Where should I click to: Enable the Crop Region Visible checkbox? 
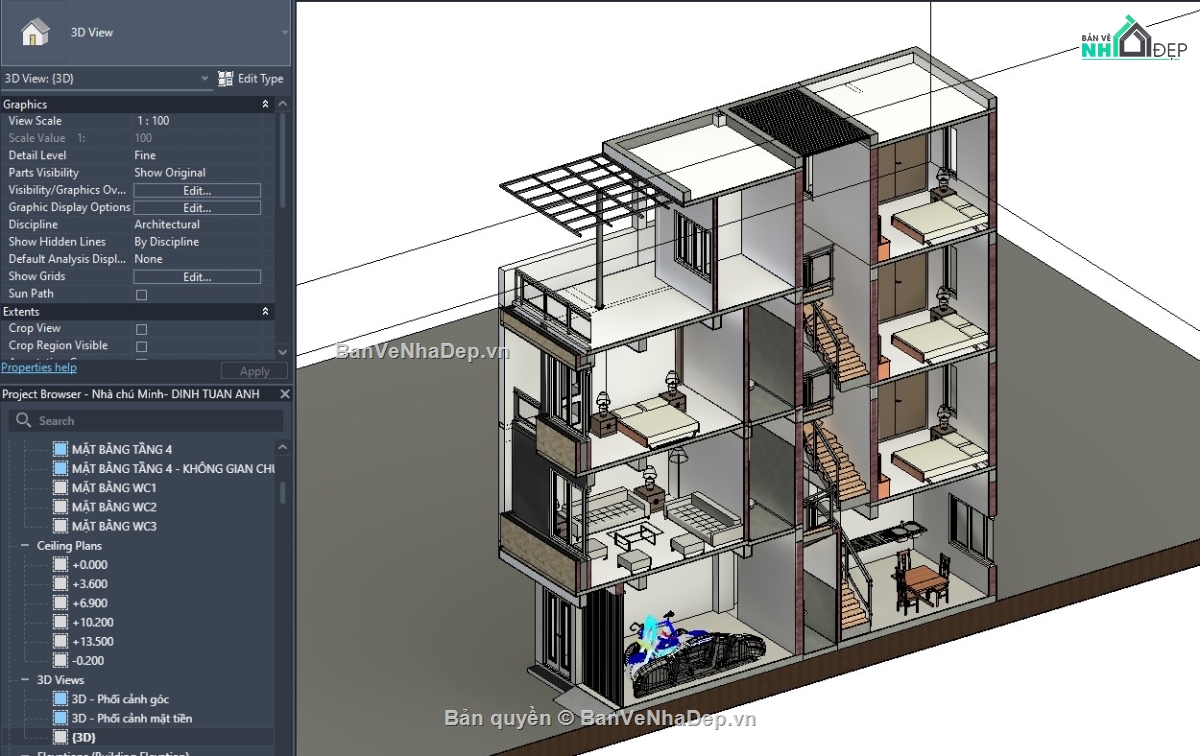tap(141, 346)
